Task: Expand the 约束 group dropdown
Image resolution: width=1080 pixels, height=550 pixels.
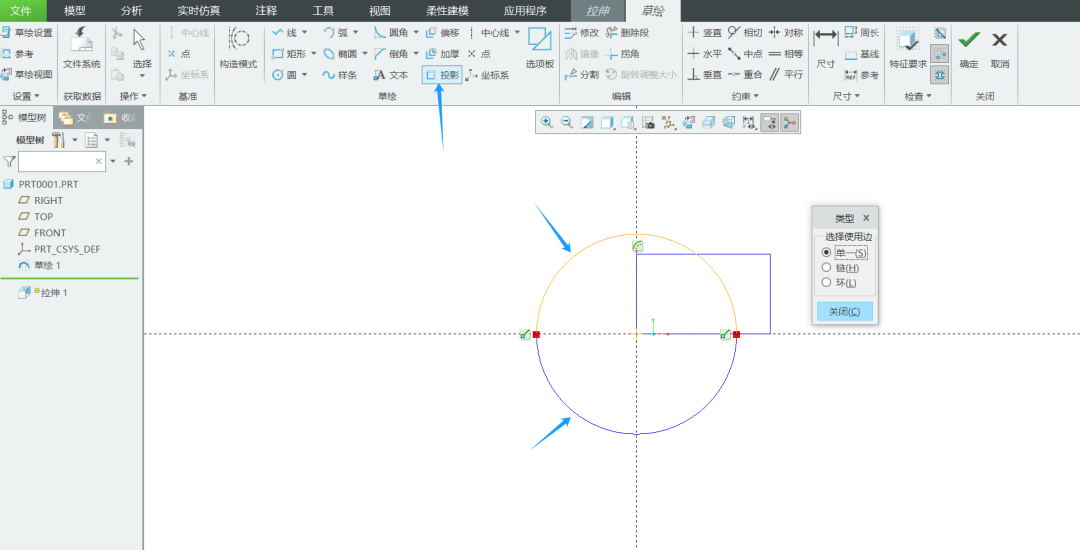Action: coord(756,96)
